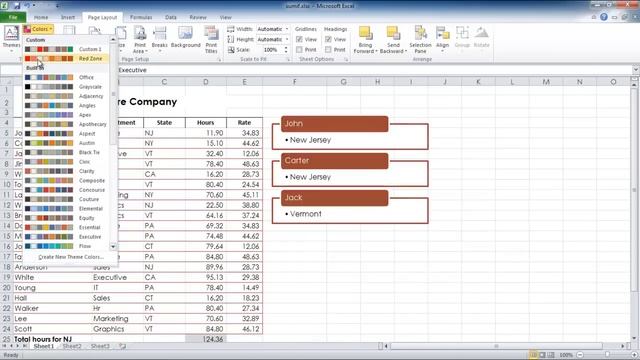Click in the Scale 100% field

[270, 50]
